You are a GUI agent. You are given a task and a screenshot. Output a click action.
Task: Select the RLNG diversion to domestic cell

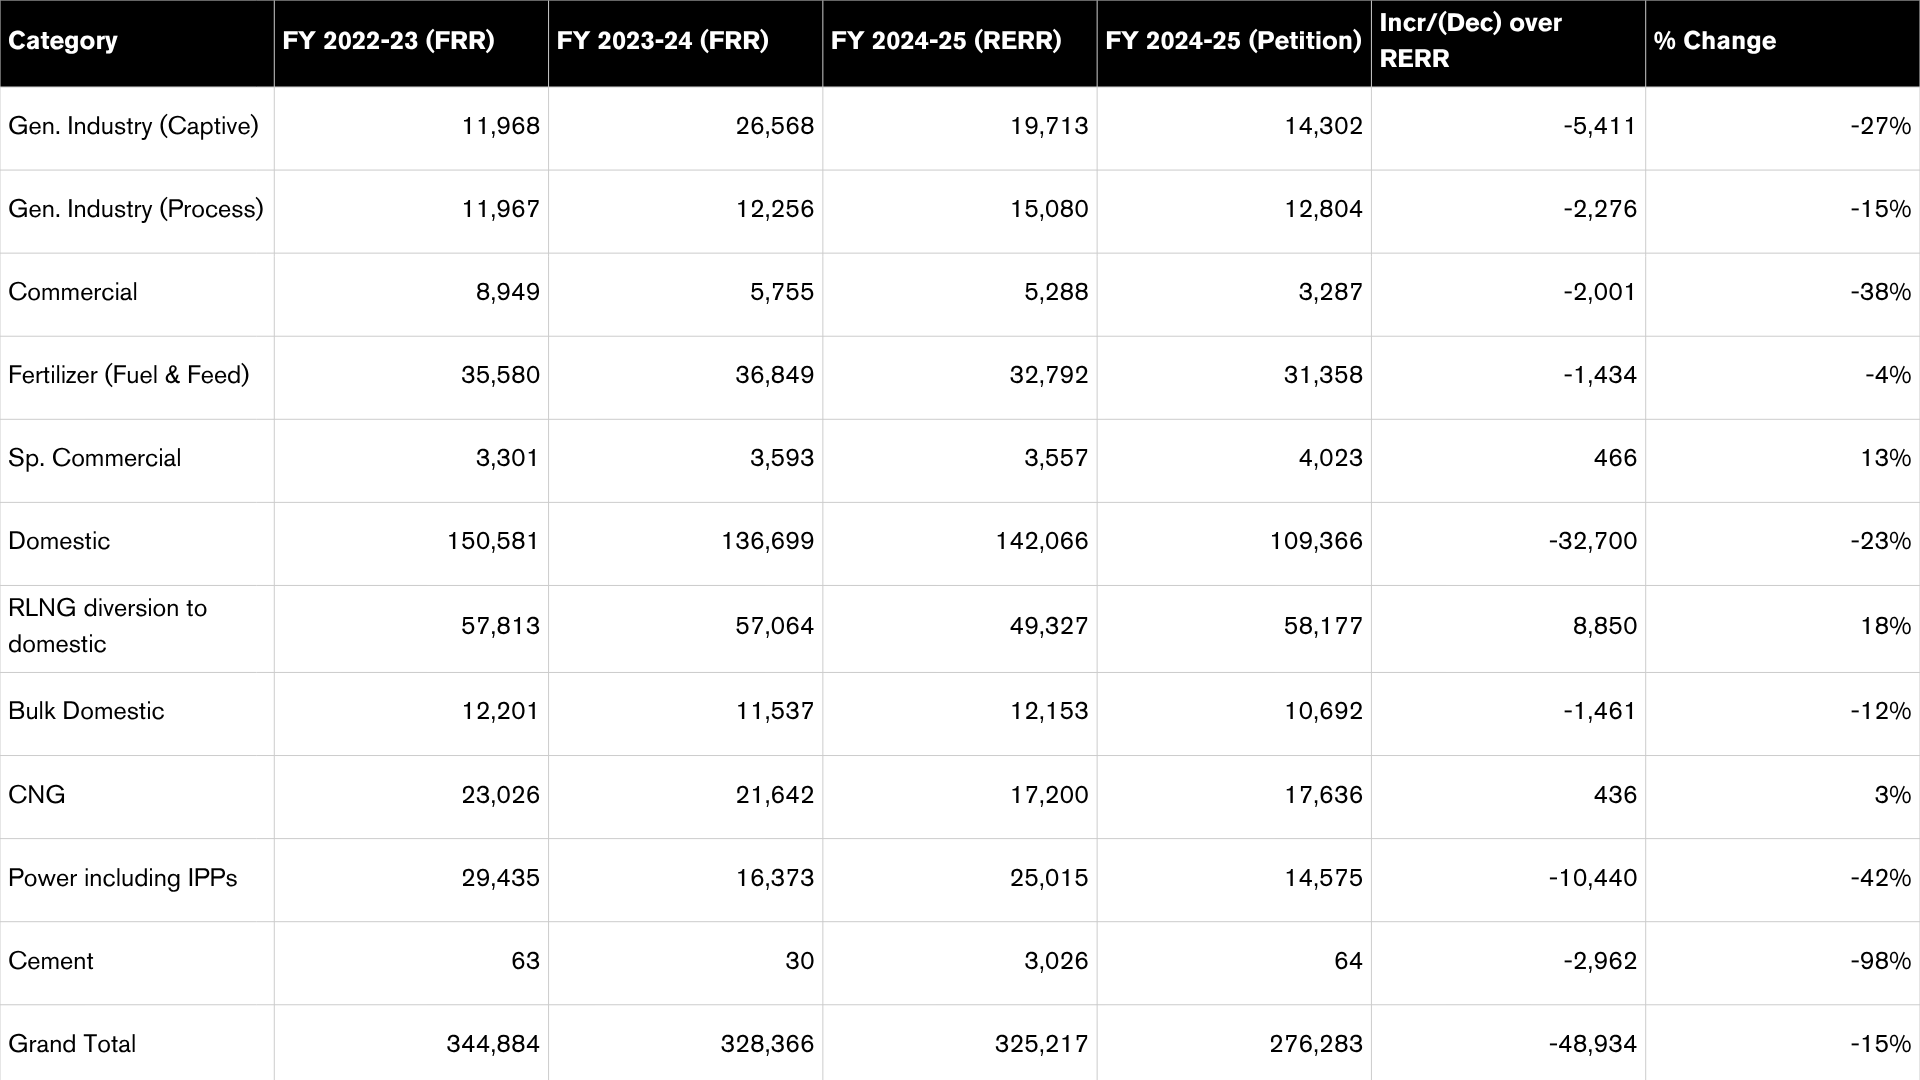click(137, 628)
